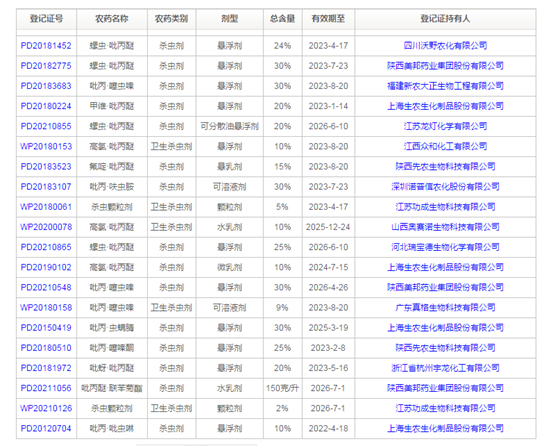This screenshot has height=446, width=553.
Task: Select registration WP20200078
Action: click(x=46, y=227)
